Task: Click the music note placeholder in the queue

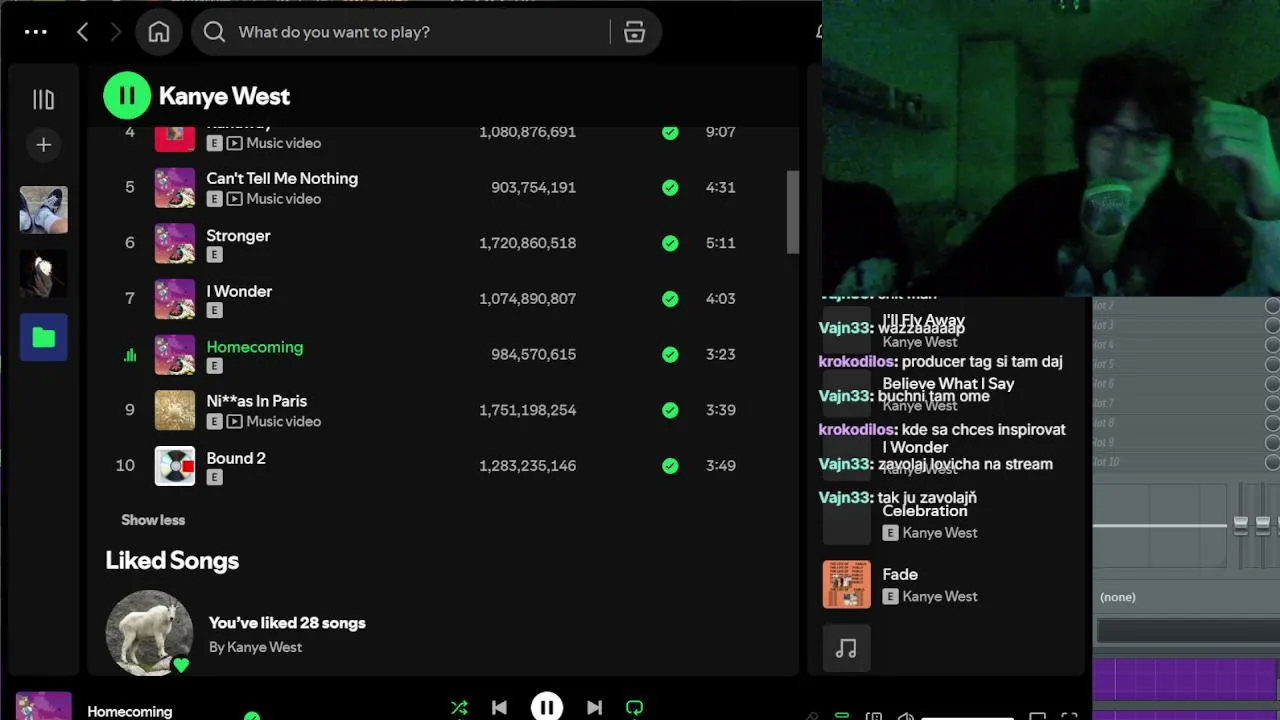Action: 847,648
